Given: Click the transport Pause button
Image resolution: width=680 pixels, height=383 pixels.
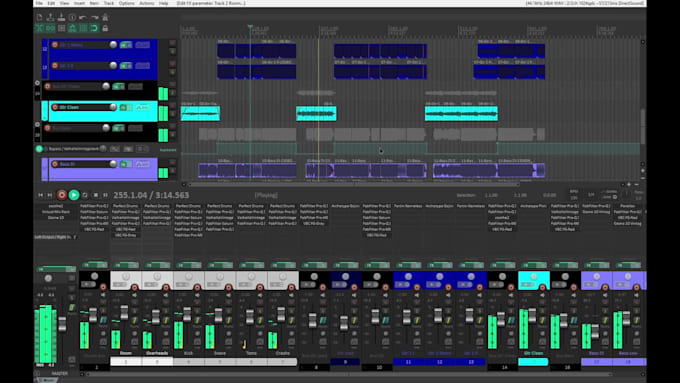Looking at the screenshot, I should coord(105,195).
